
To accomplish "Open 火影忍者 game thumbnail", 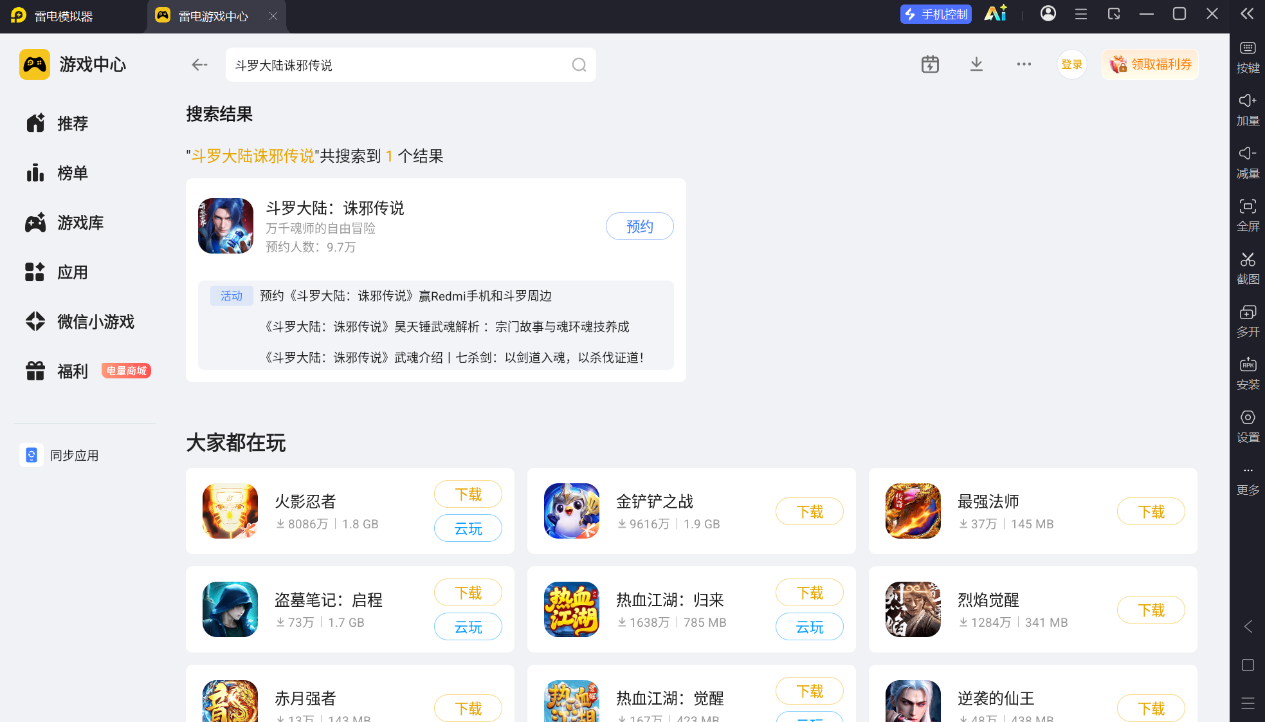I will tap(230, 511).
